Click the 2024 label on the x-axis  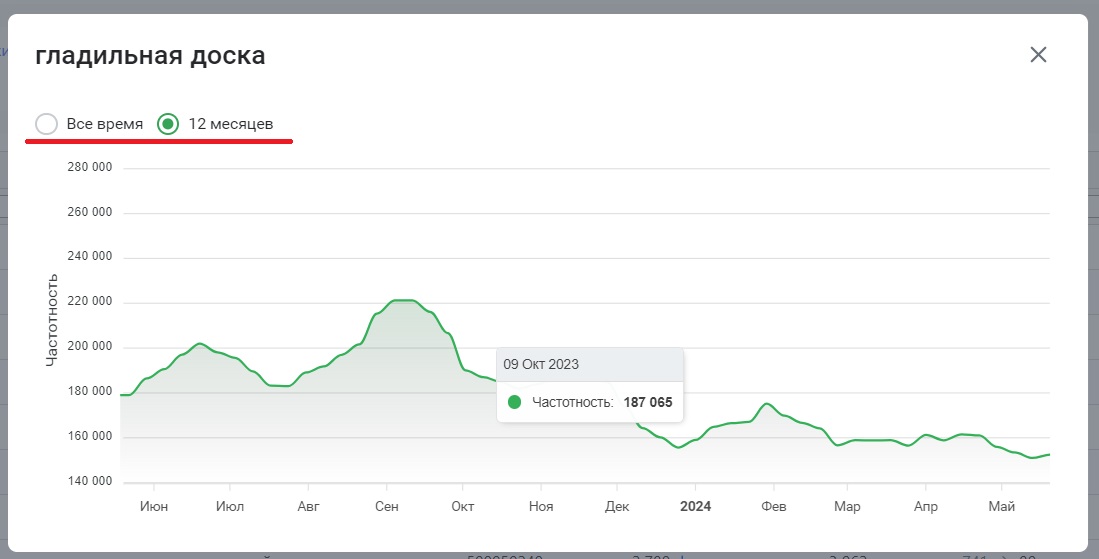pyautogui.click(x=695, y=507)
